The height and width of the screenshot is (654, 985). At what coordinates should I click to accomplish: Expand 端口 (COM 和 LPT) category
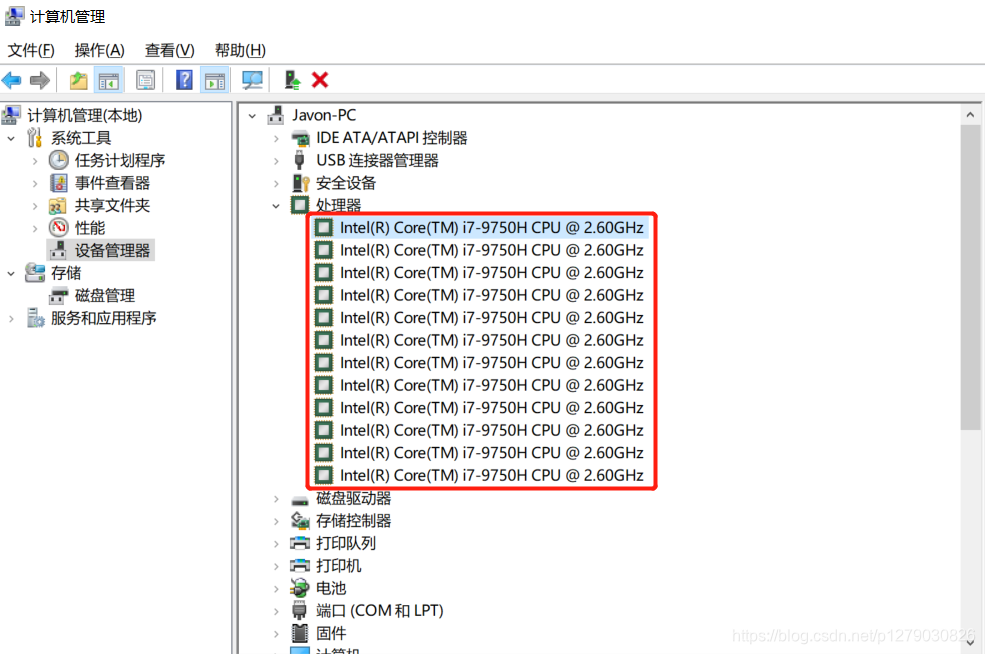coord(276,611)
